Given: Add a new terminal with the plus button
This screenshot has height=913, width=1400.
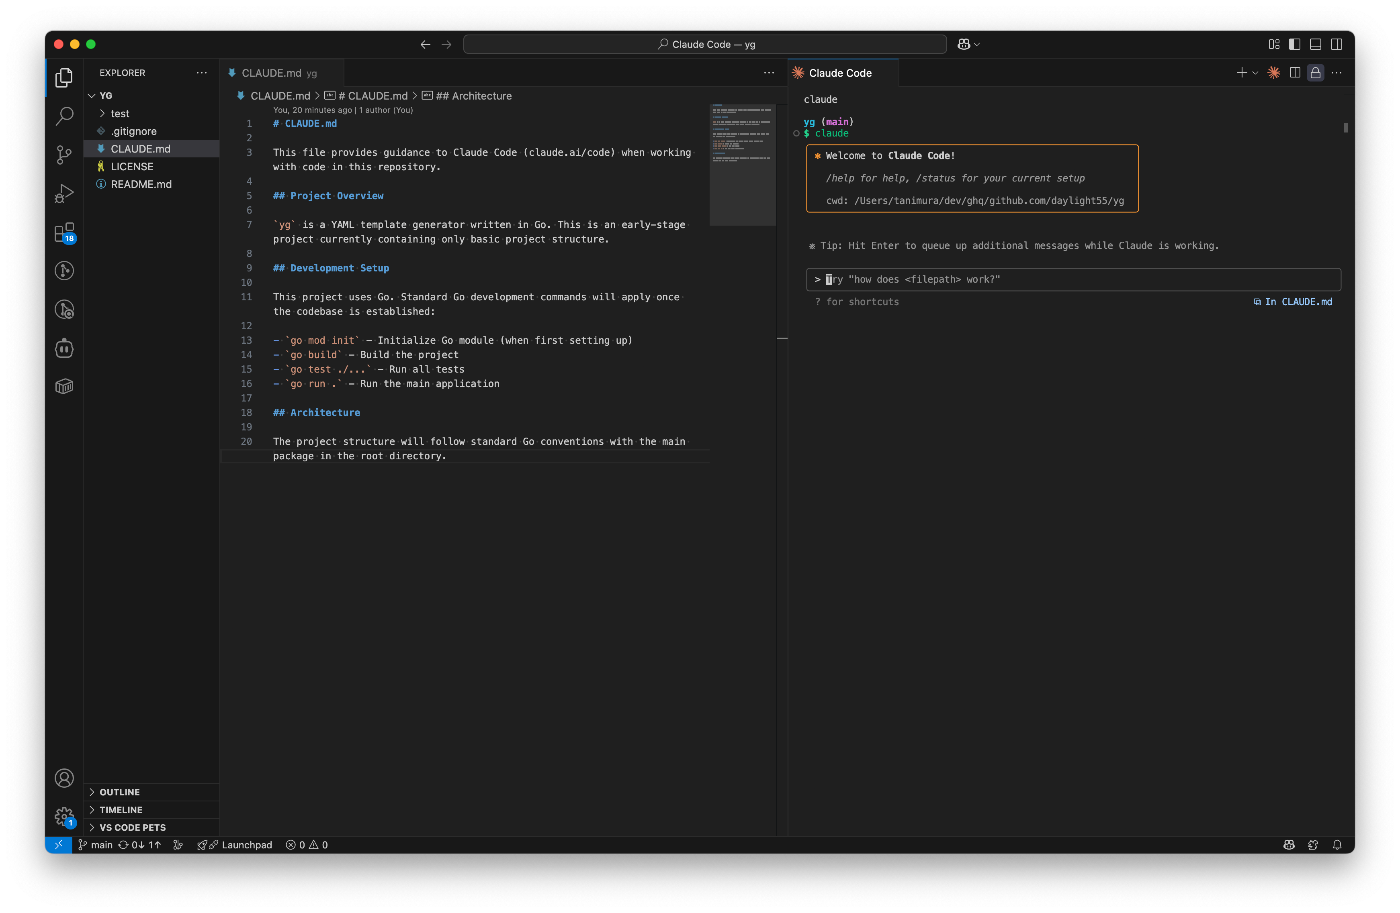Looking at the screenshot, I should [x=1242, y=73].
